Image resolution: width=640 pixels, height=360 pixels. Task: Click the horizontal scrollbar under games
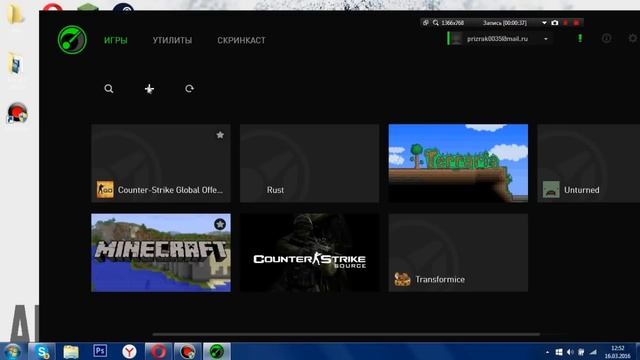click(346, 334)
